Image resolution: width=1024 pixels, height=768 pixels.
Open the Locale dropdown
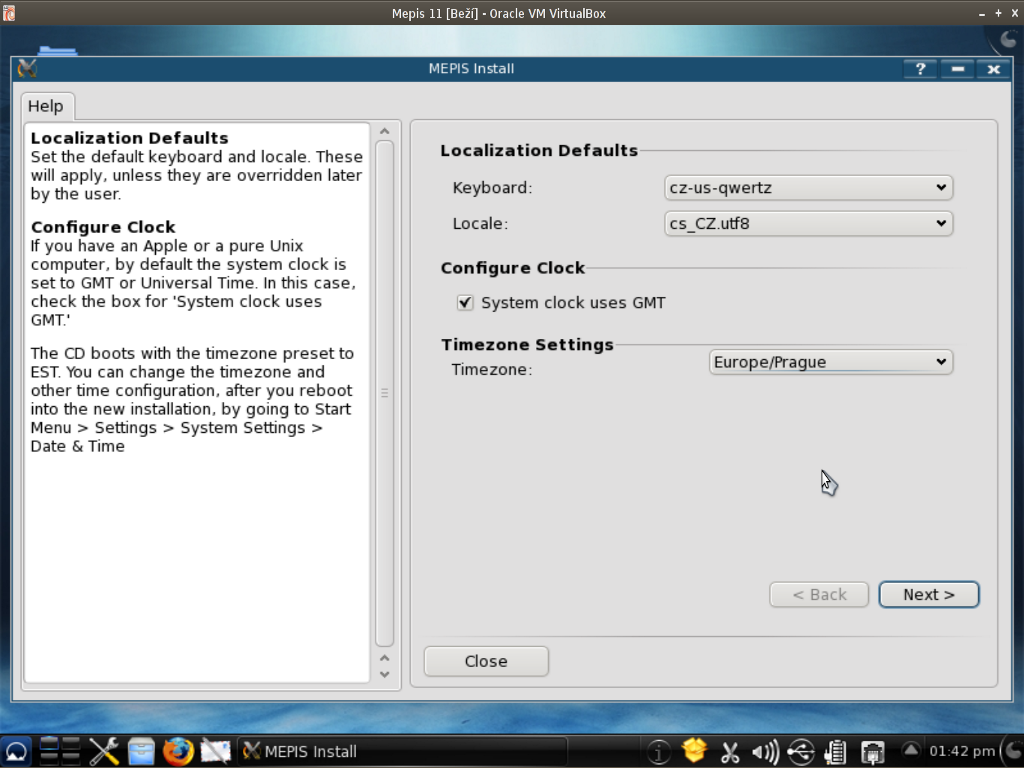(808, 223)
